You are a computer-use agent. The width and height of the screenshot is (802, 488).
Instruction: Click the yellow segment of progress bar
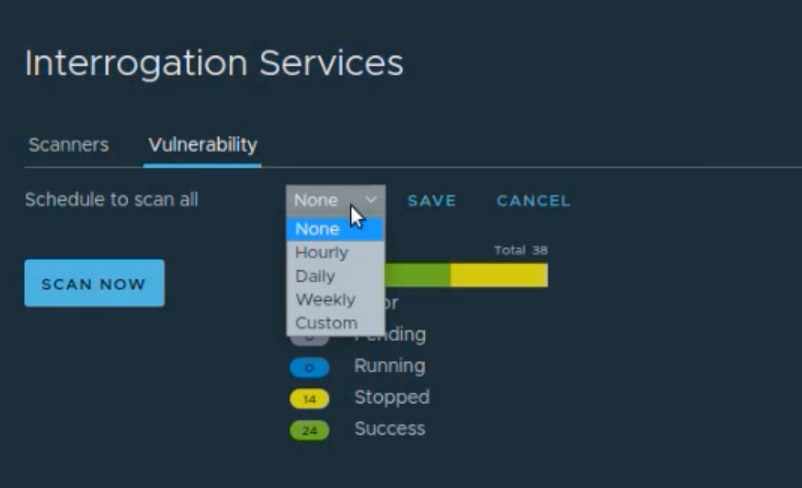499,275
